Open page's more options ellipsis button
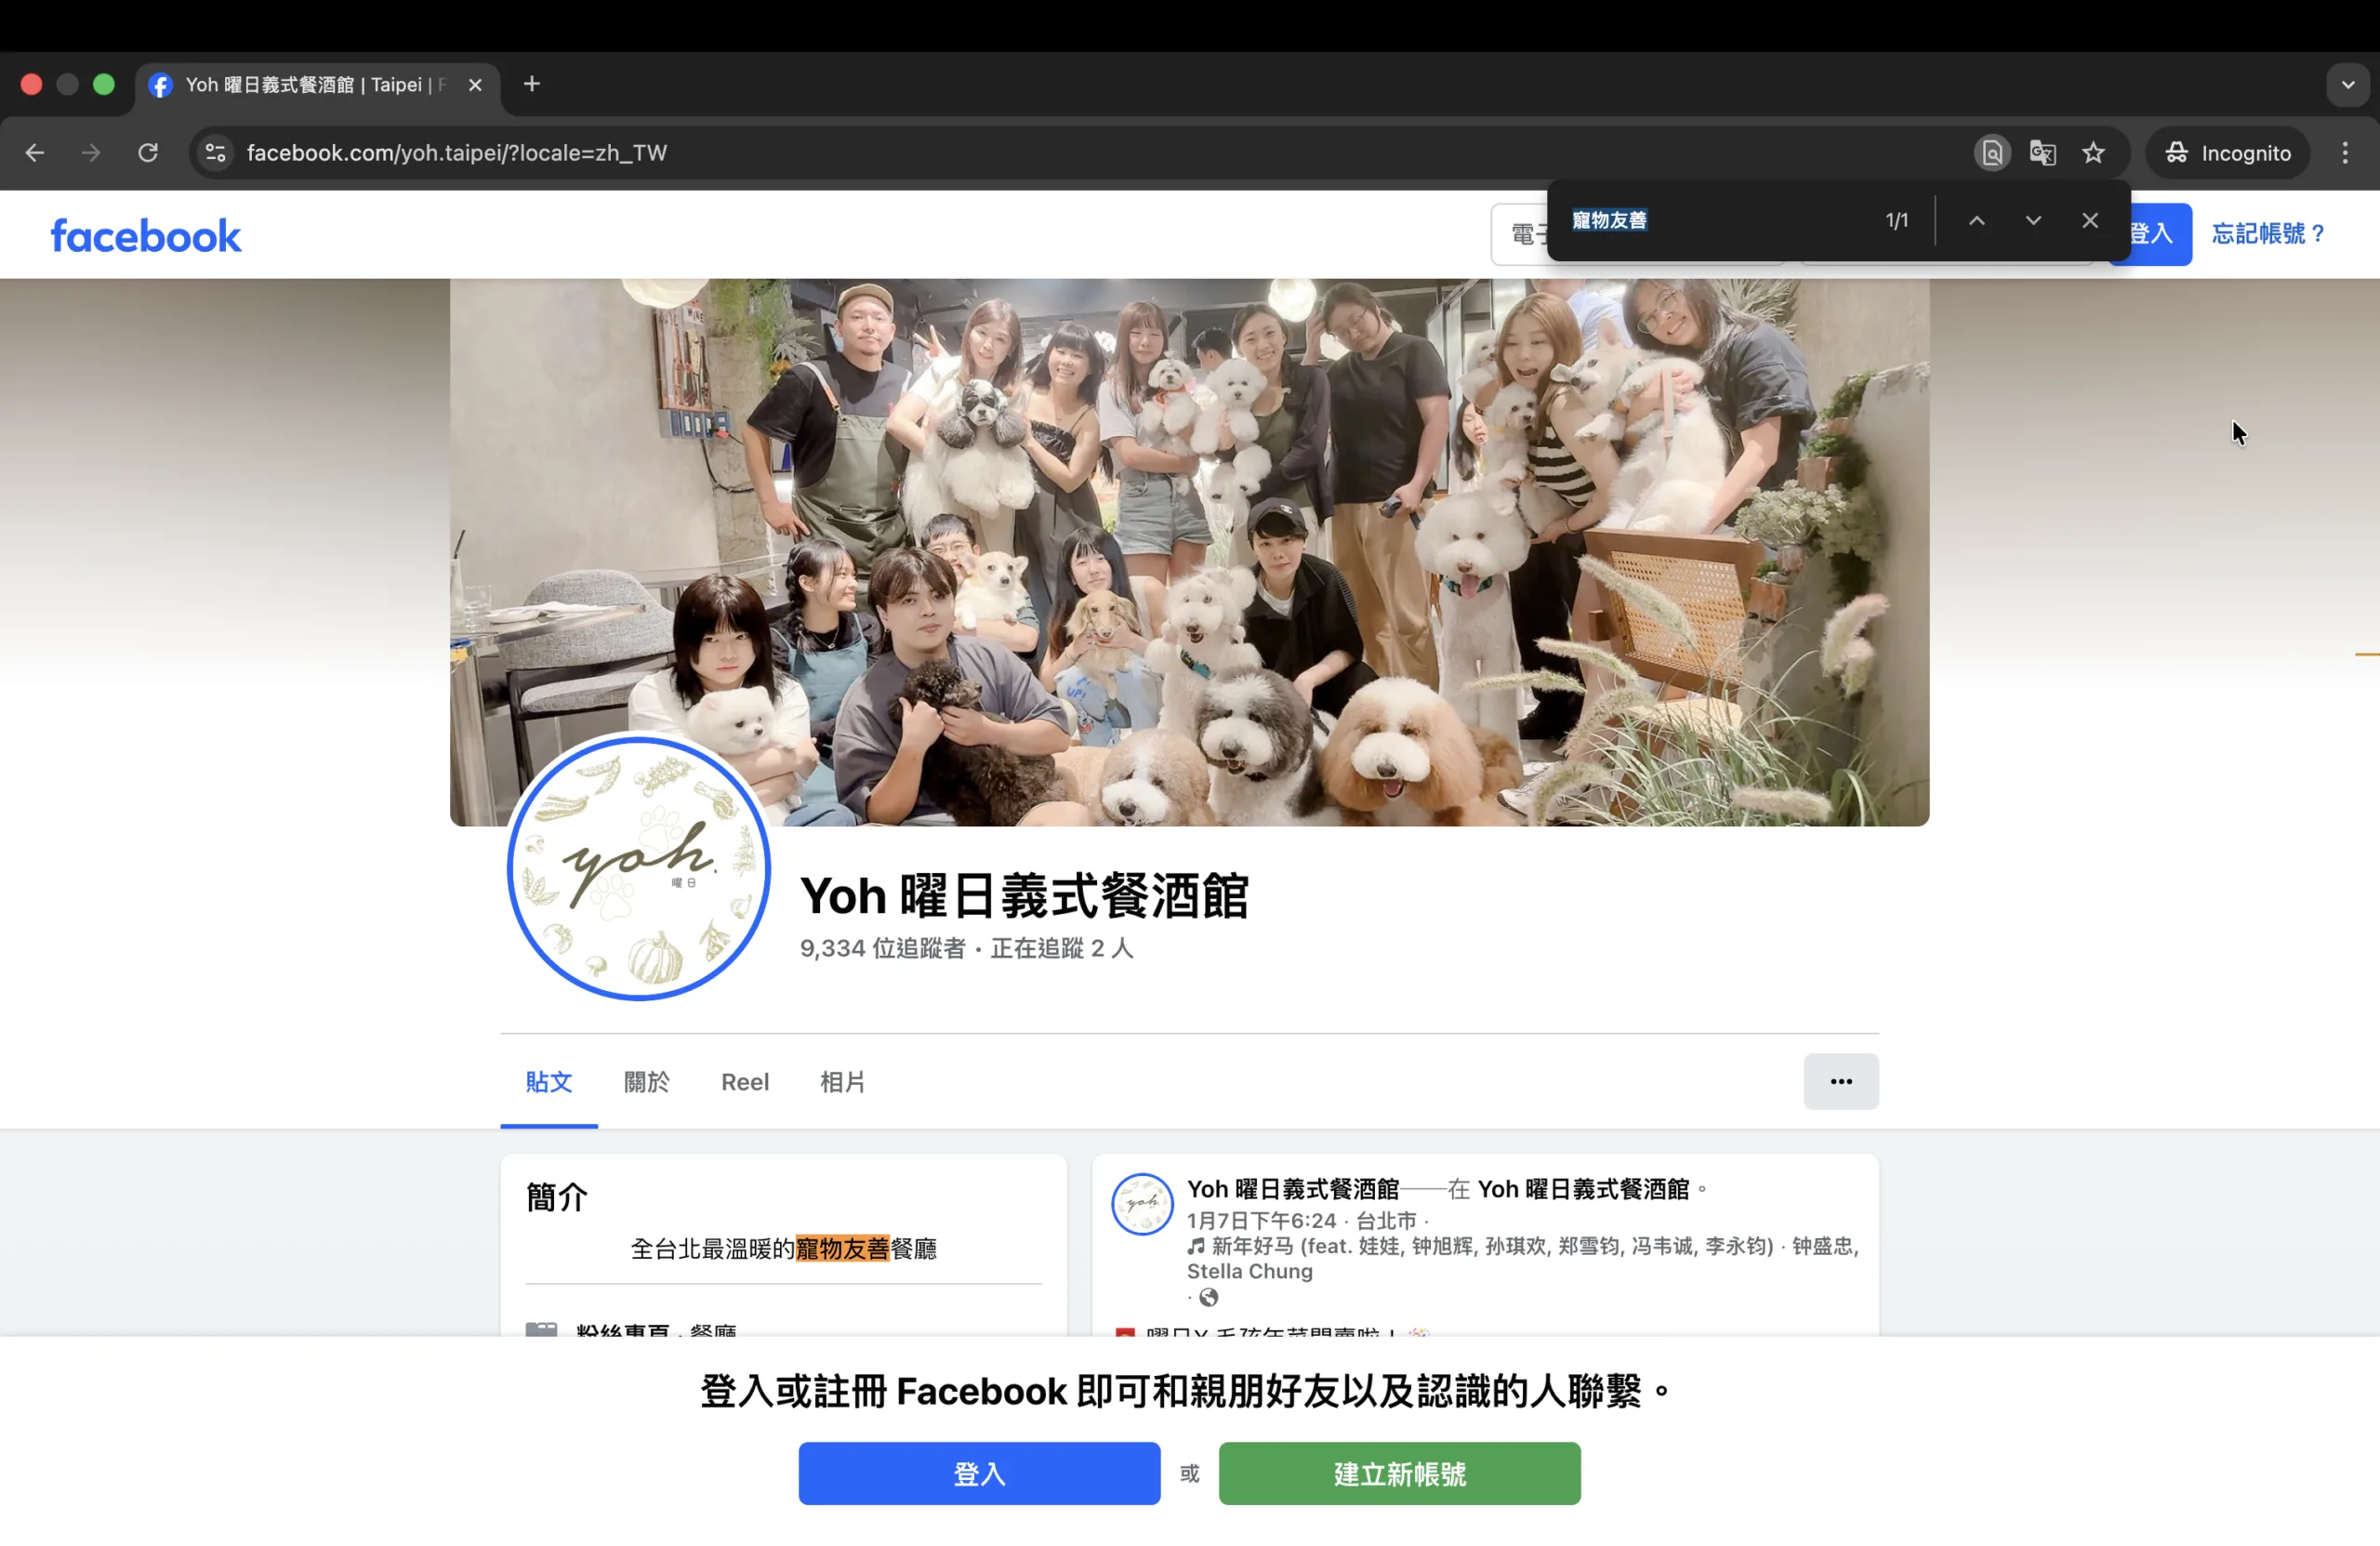The width and height of the screenshot is (2380, 1546). 1840,1081
